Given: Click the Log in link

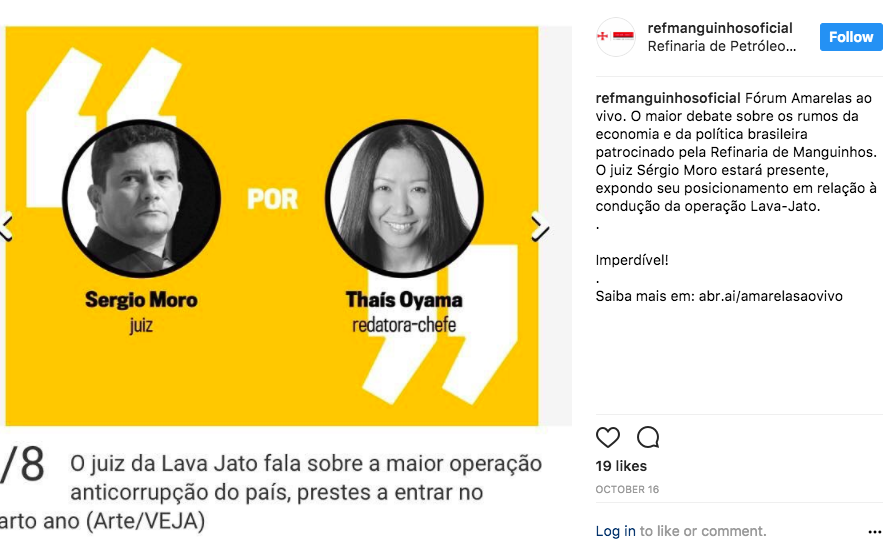Looking at the screenshot, I should tap(615, 531).
